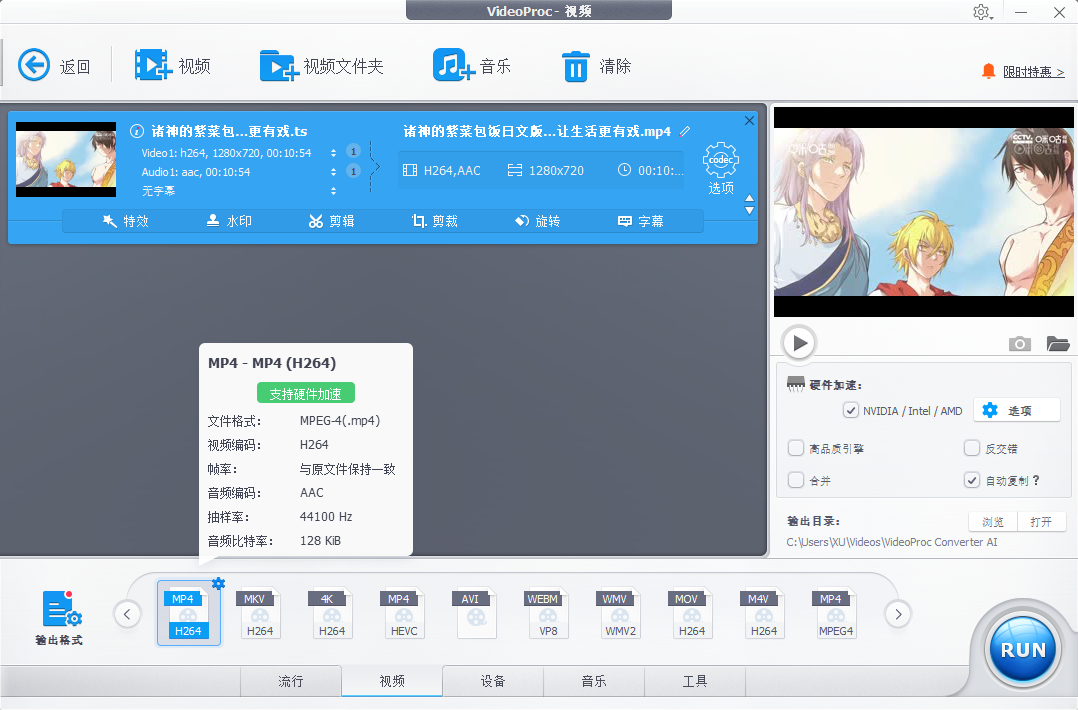1078x710 pixels.
Task: Switch to the 设备 tab
Action: coord(493,681)
